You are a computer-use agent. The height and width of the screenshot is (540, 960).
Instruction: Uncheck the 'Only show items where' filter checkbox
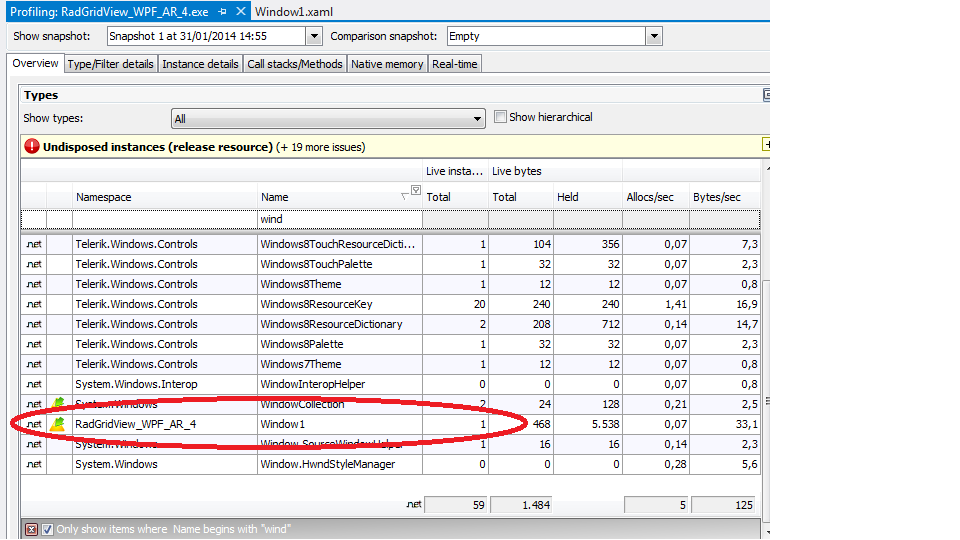coord(47,529)
